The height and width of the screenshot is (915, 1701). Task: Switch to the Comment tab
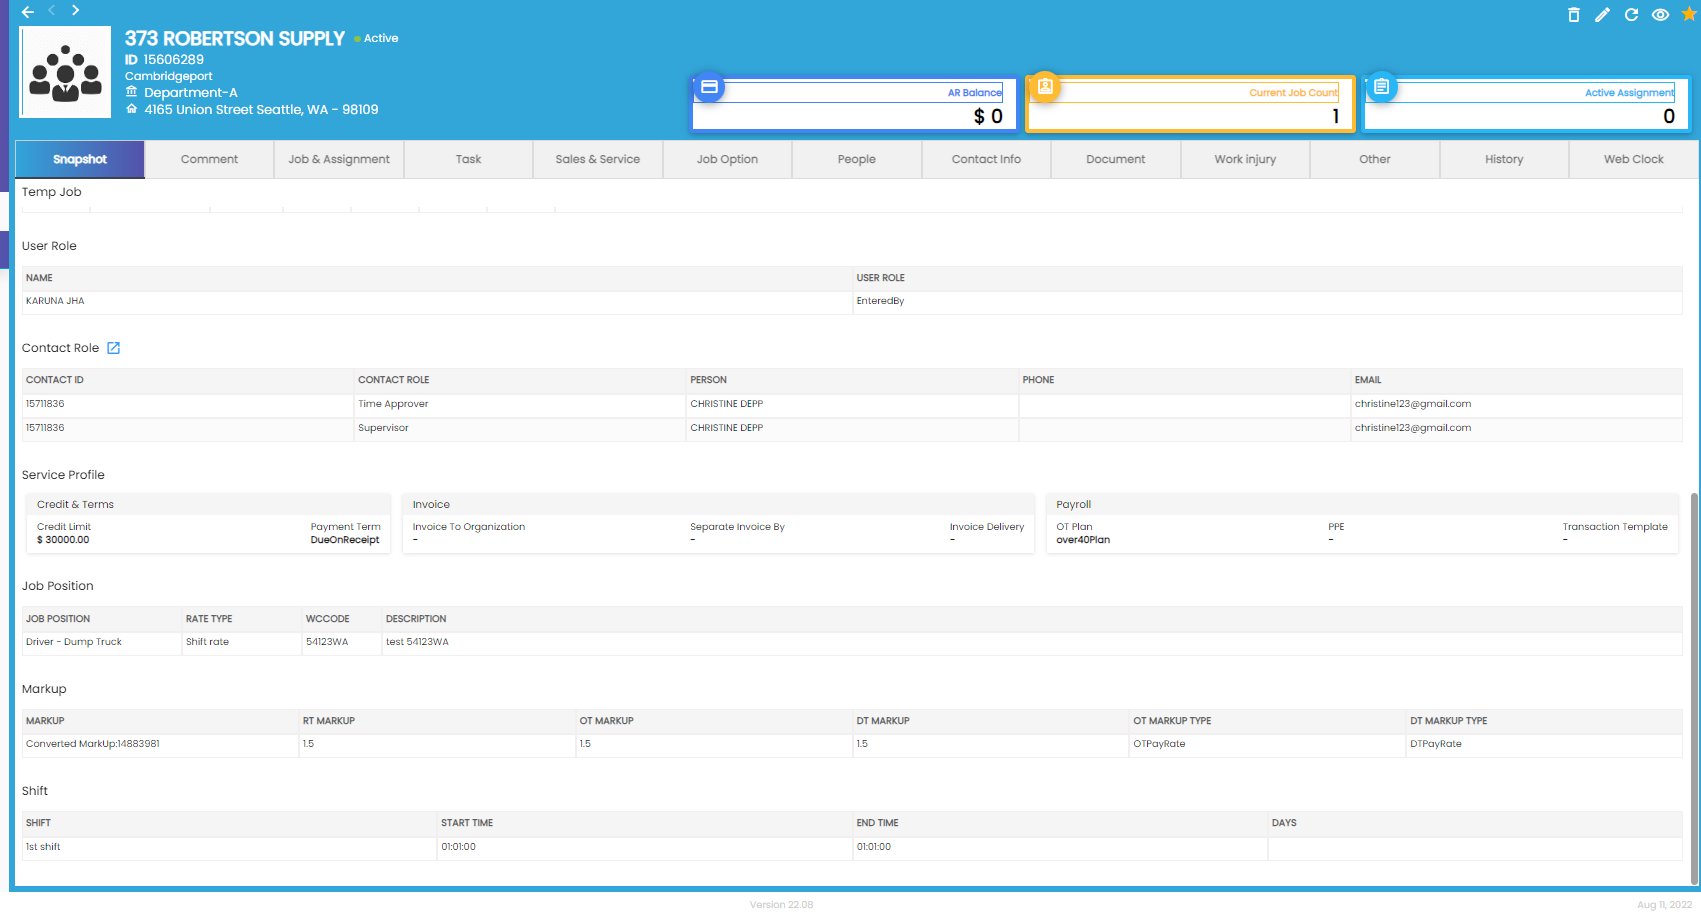(x=209, y=159)
